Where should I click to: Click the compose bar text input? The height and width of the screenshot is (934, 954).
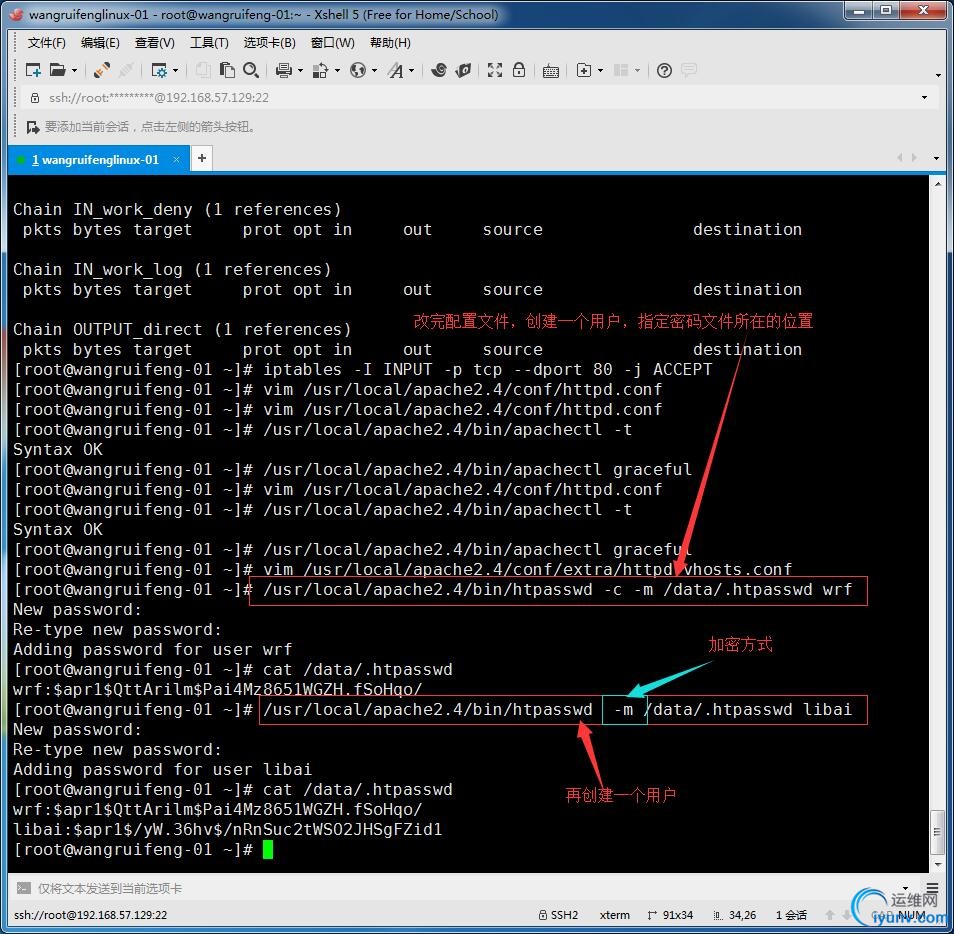(x=462, y=888)
